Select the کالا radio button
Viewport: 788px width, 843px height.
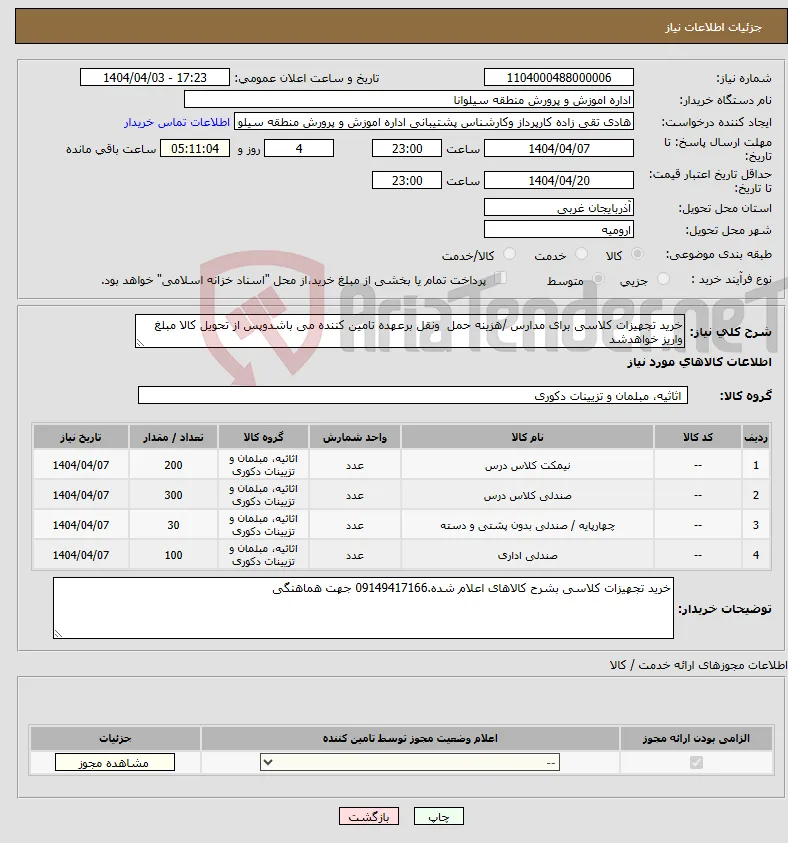[x=637, y=254]
